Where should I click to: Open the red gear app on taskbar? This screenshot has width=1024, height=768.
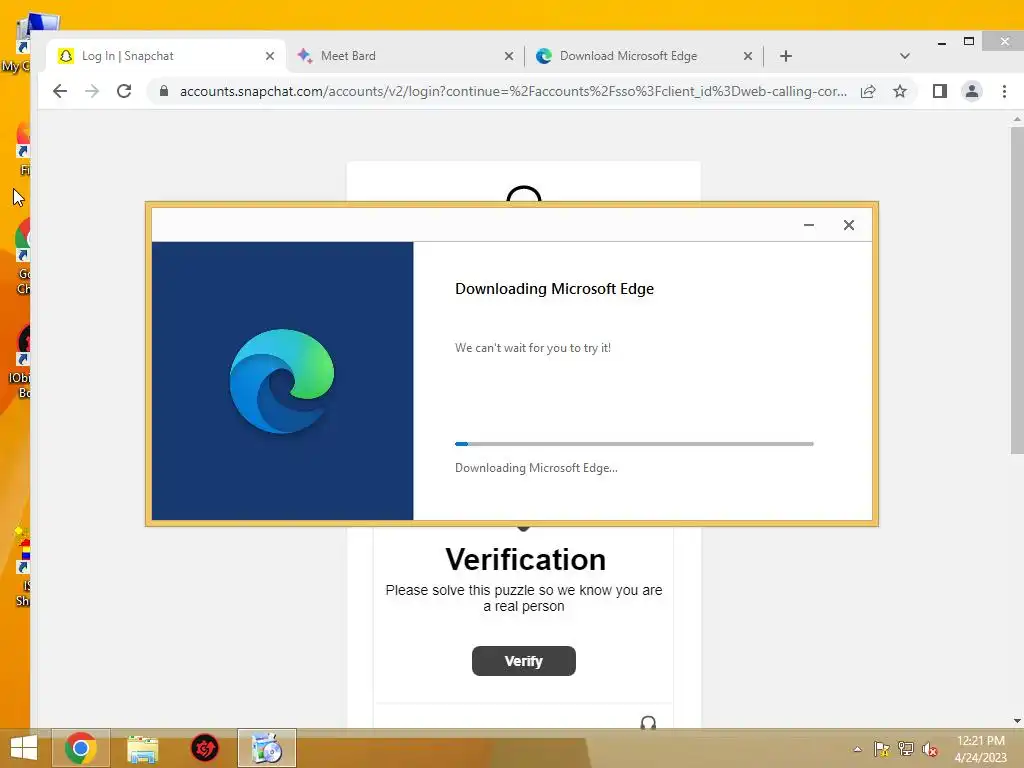pos(204,748)
